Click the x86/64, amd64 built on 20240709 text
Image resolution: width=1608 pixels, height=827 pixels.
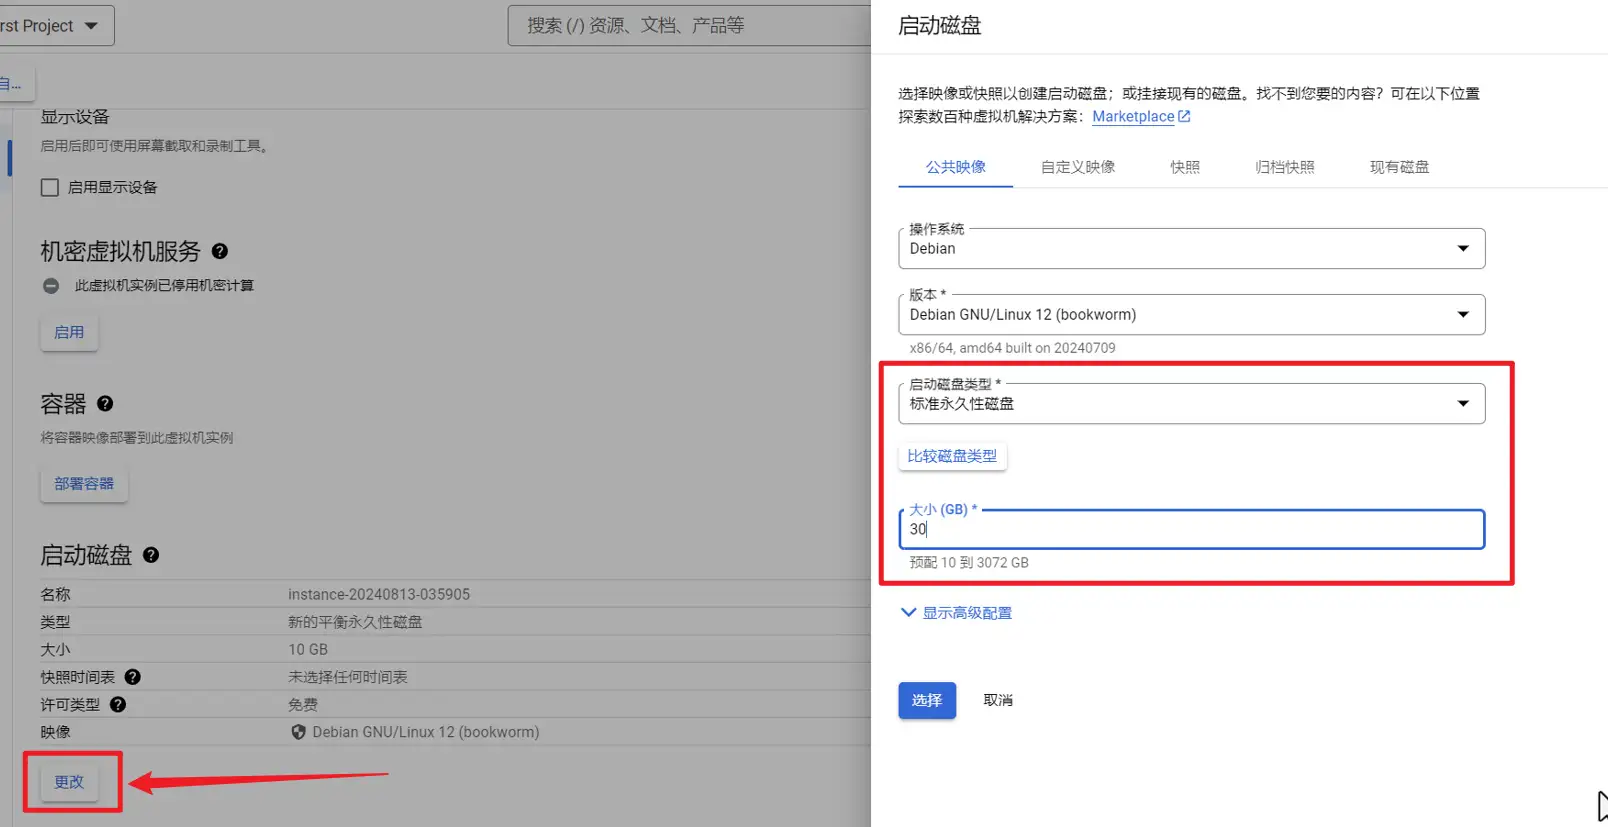pyautogui.click(x=1012, y=348)
